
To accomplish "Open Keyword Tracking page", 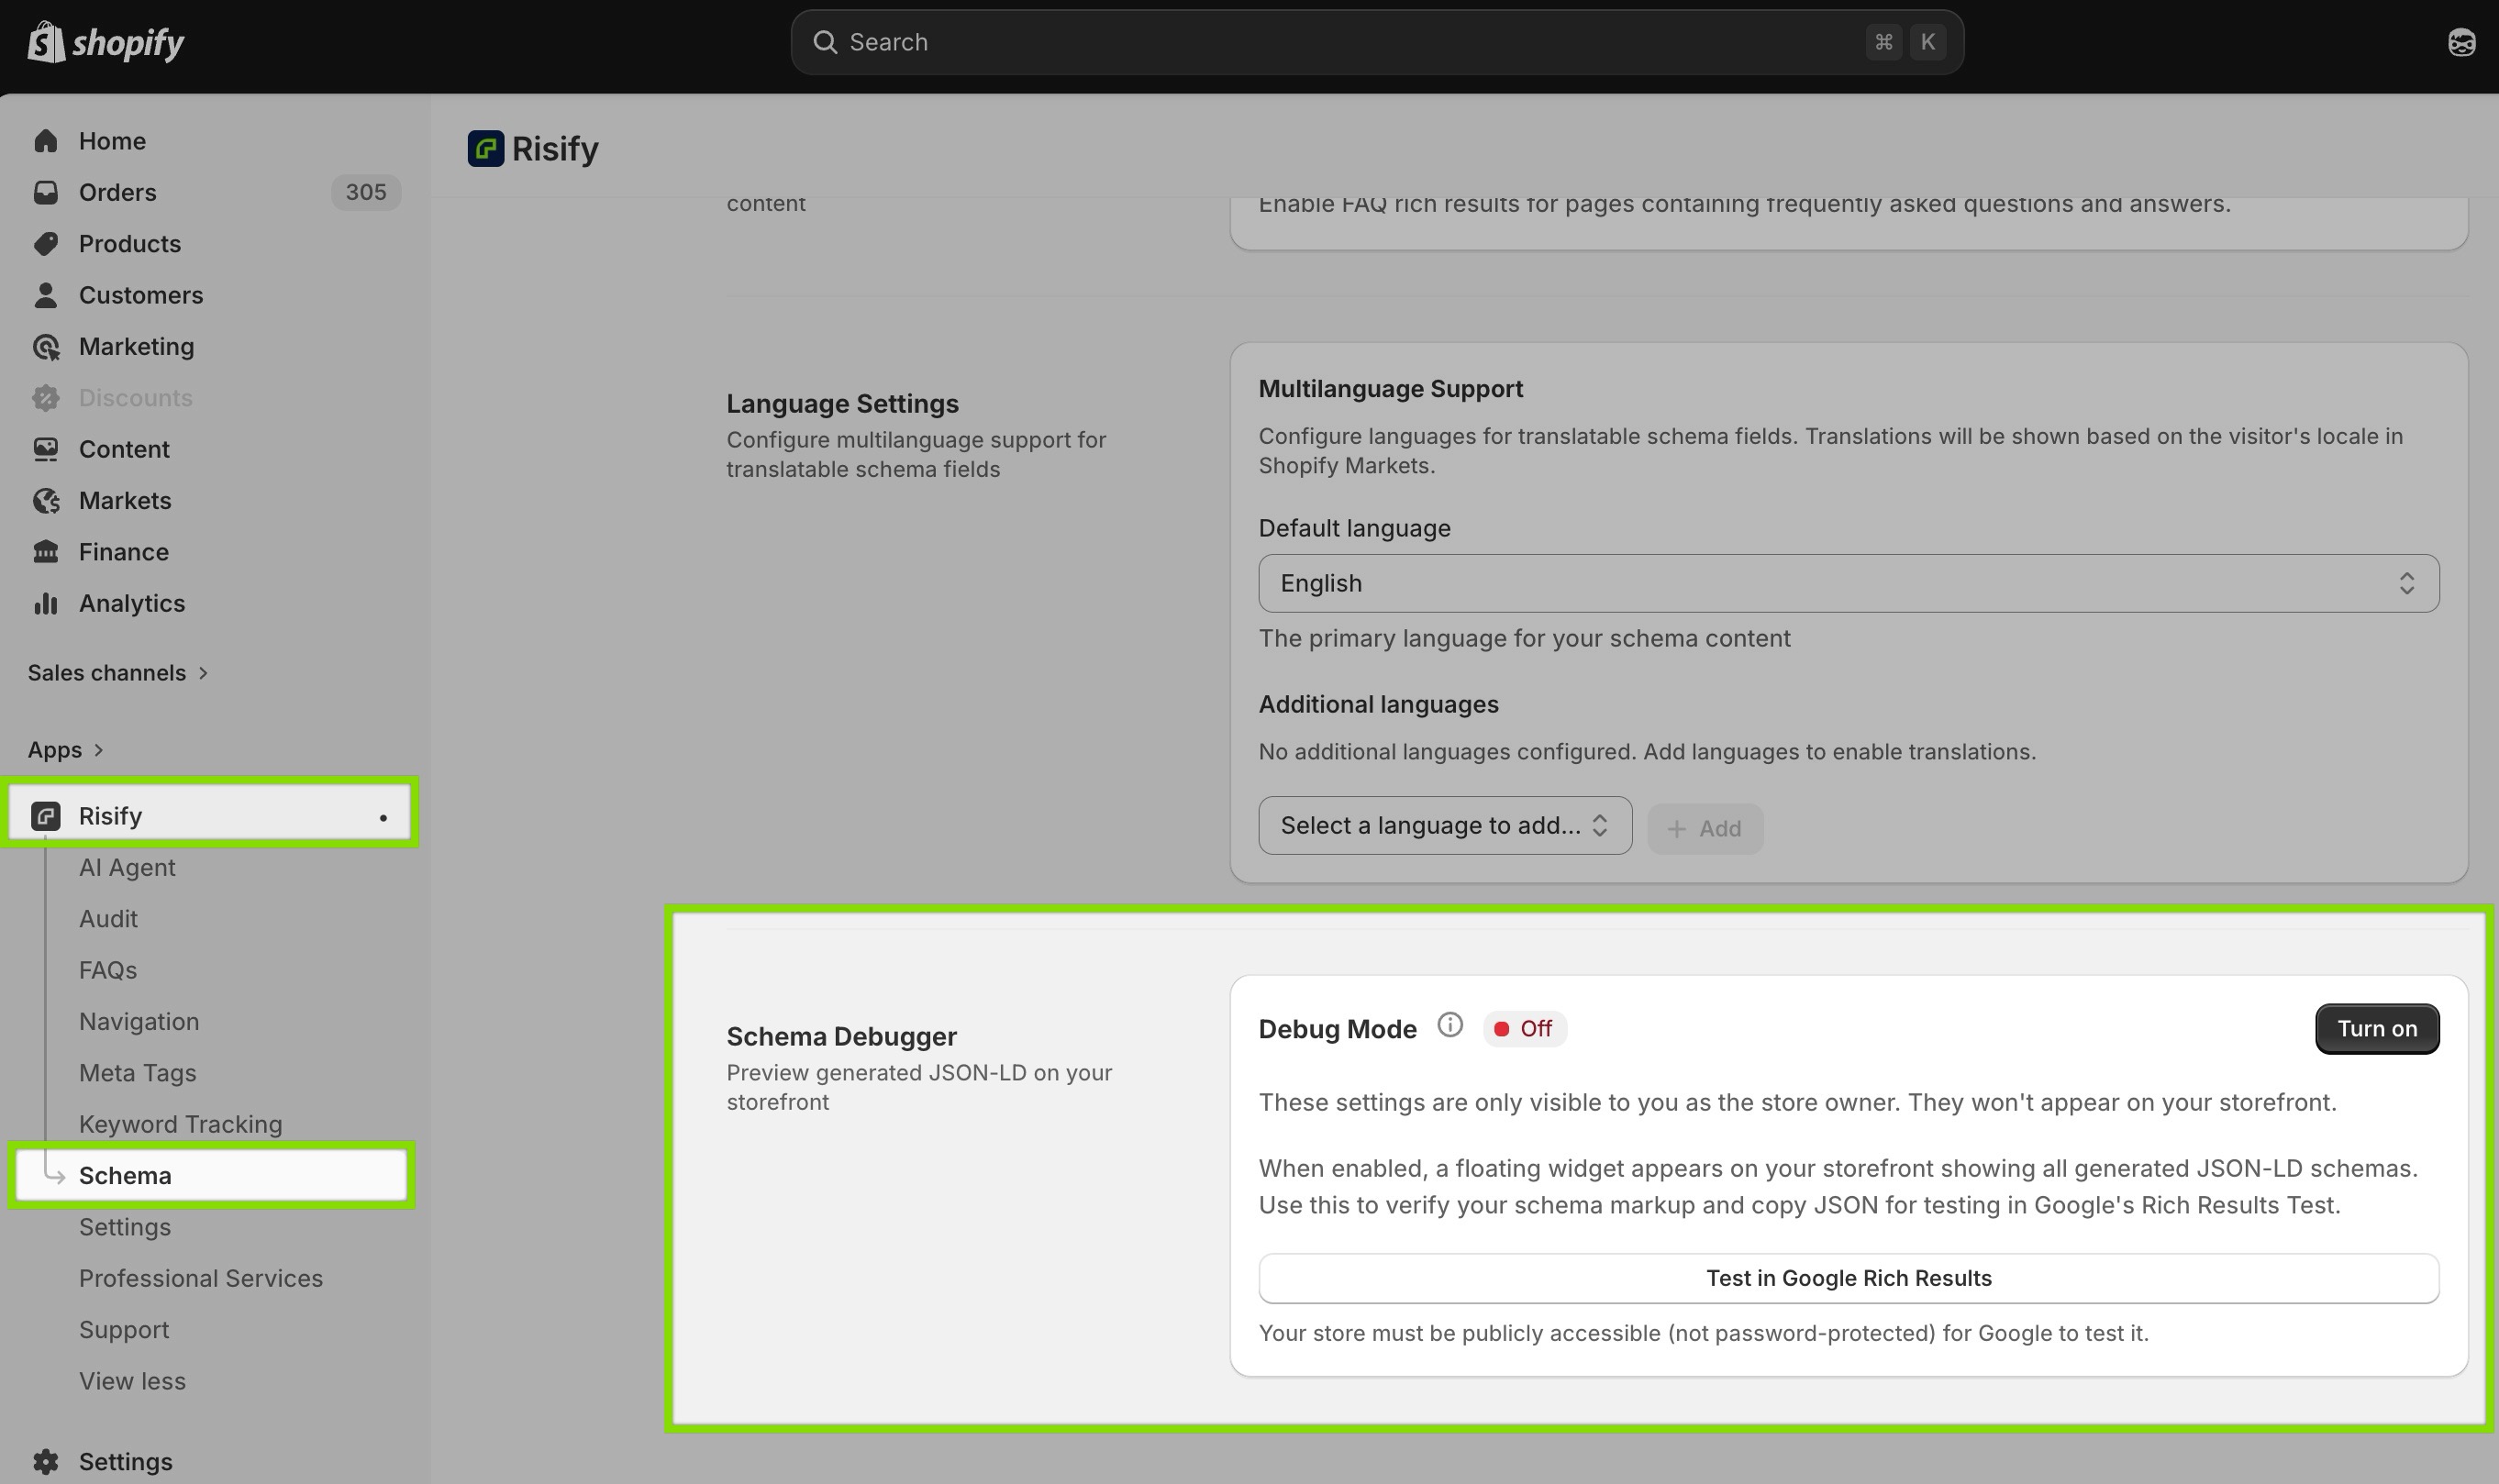I will (x=180, y=1125).
